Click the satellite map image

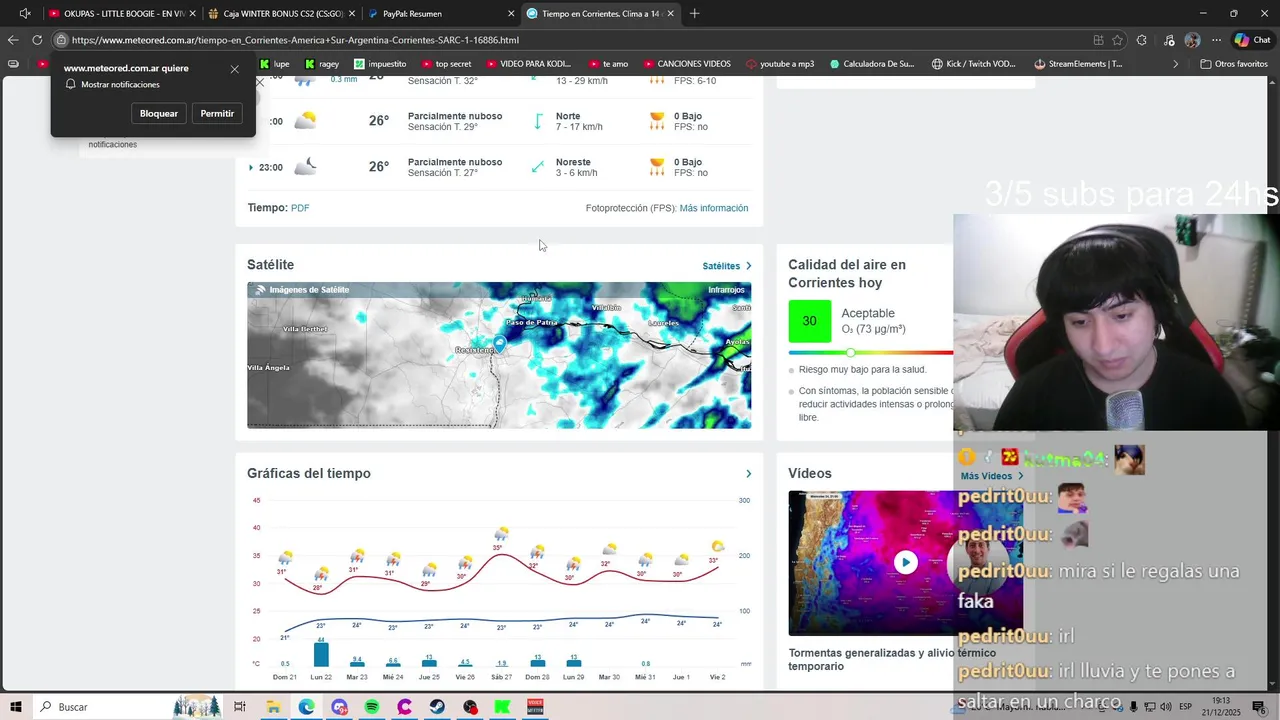point(499,355)
